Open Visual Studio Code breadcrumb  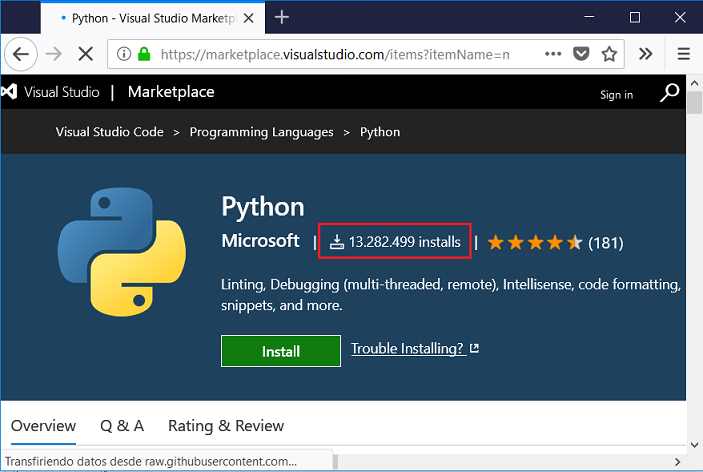pos(109,132)
